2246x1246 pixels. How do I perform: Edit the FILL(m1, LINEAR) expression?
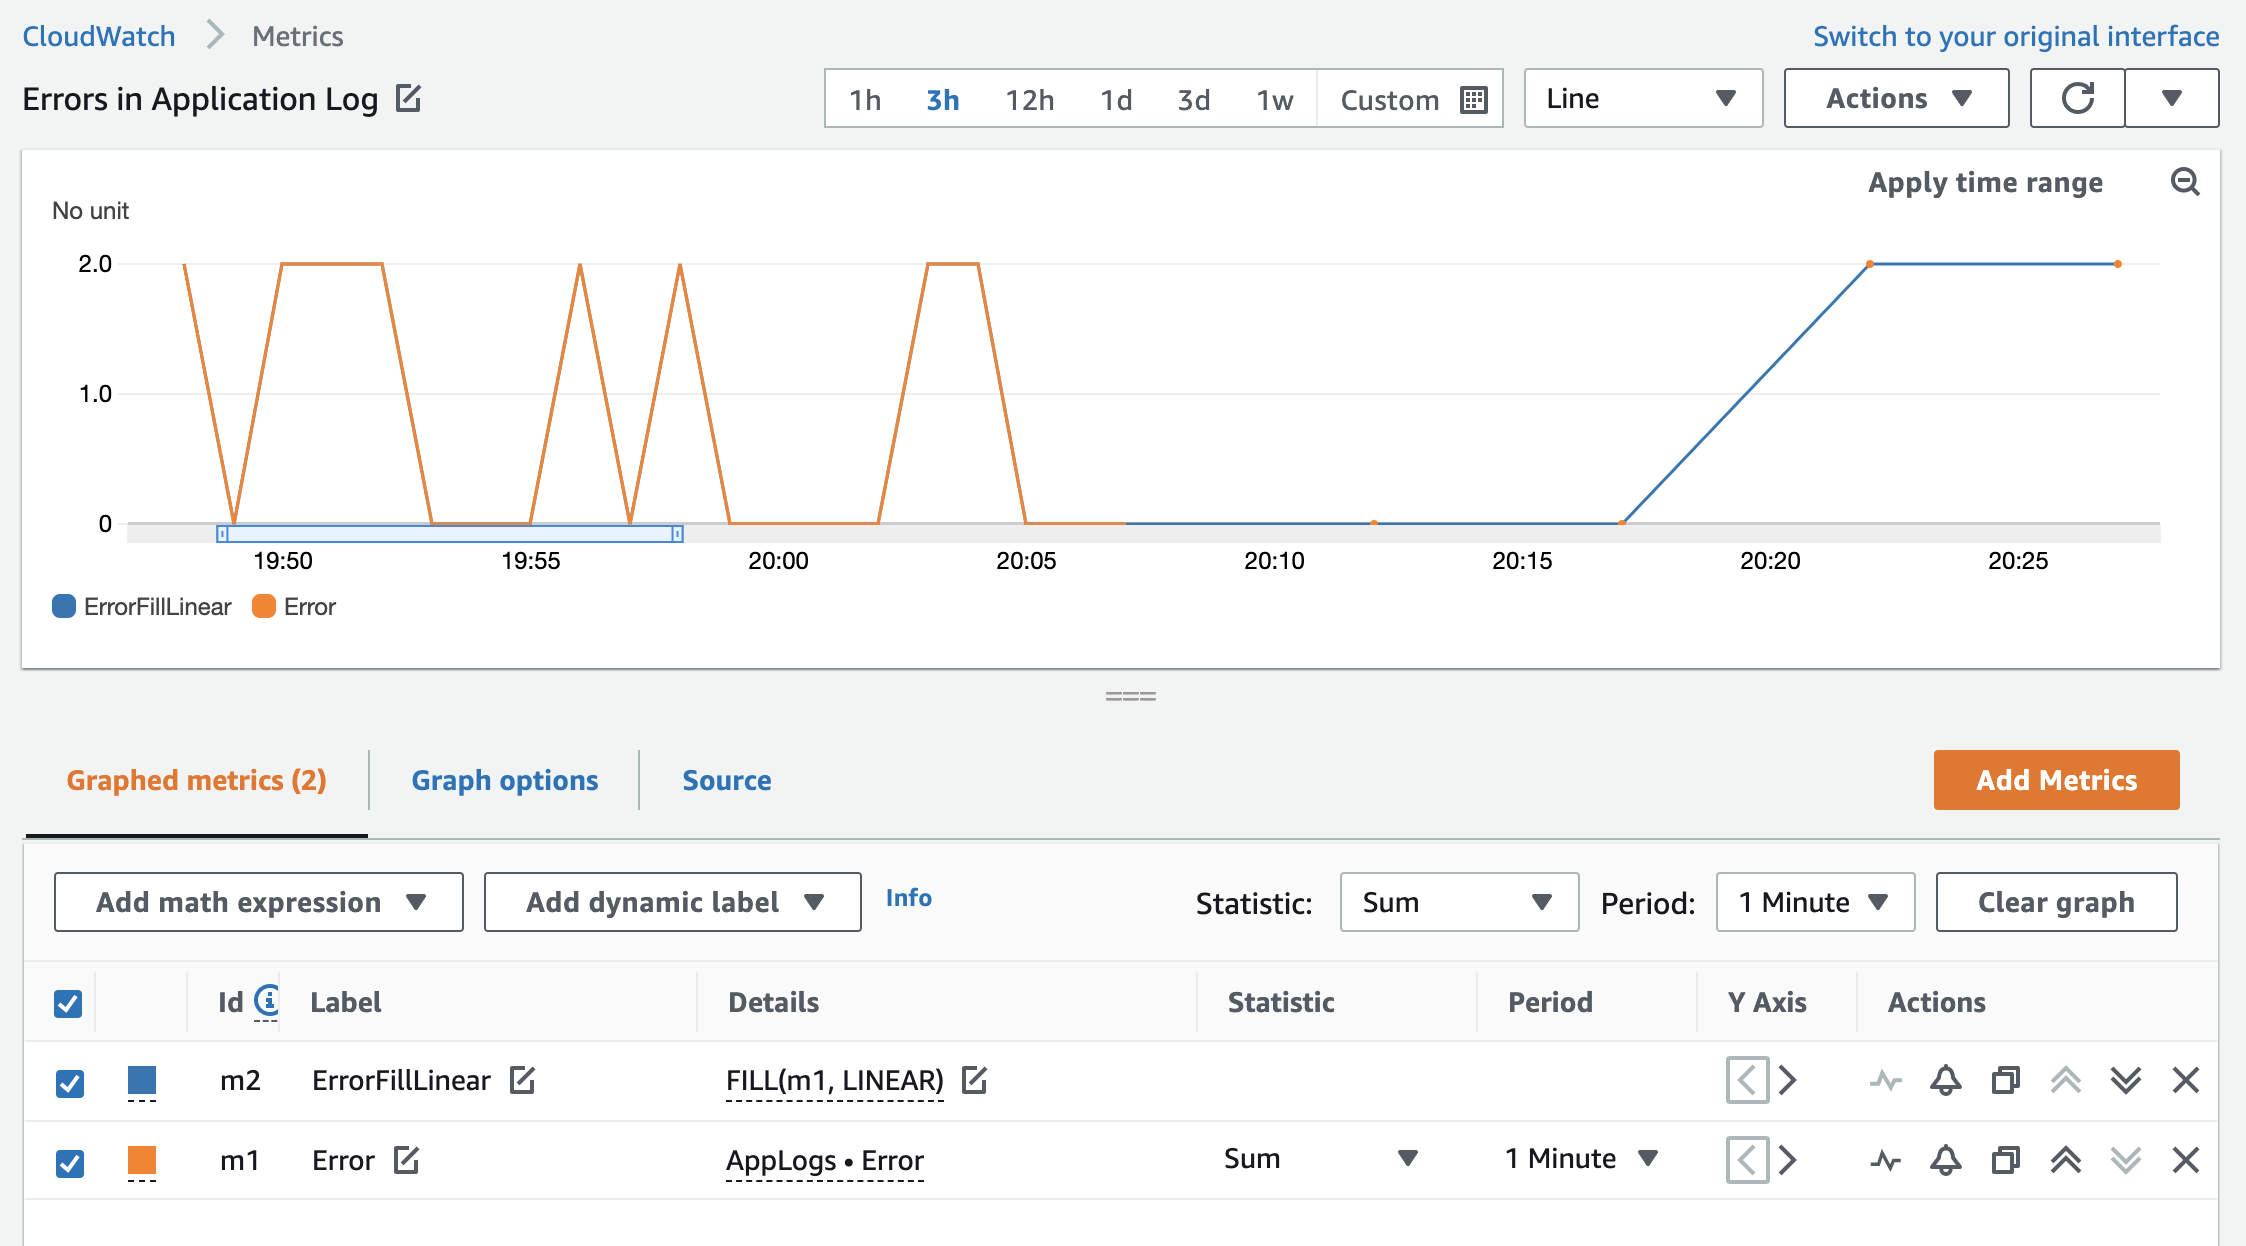click(x=974, y=1080)
